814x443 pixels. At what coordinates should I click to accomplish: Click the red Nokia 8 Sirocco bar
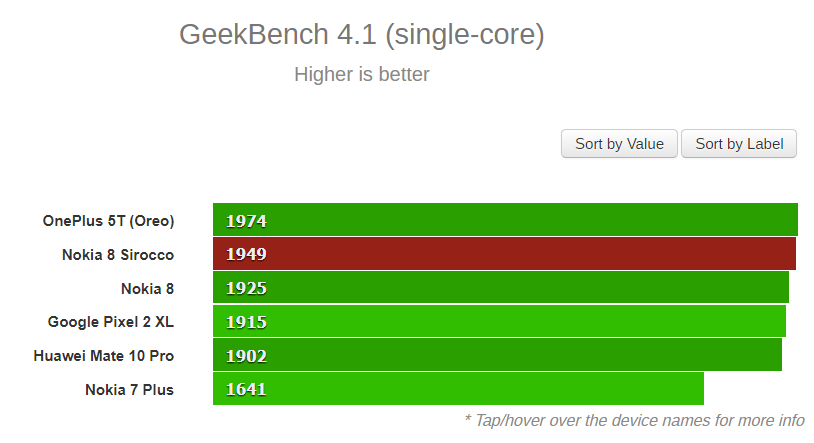pyautogui.click(x=504, y=253)
